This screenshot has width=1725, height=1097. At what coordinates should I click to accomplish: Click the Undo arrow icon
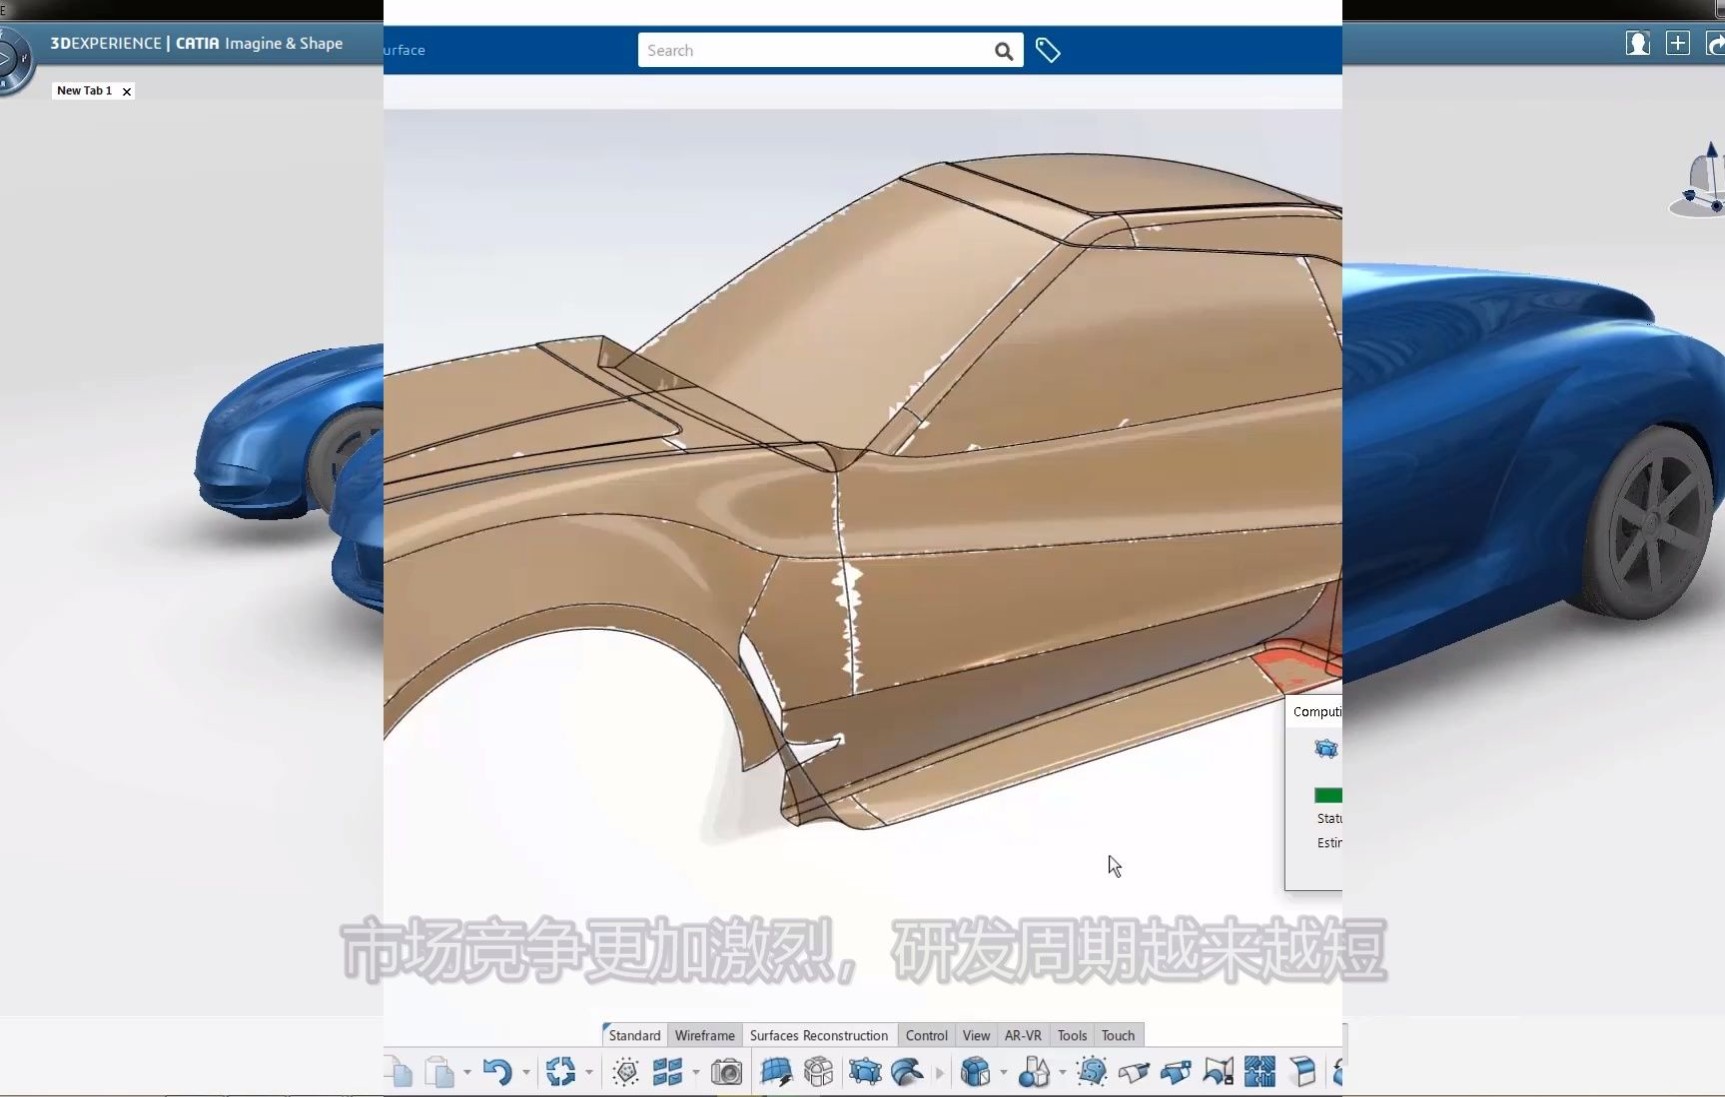point(497,1072)
